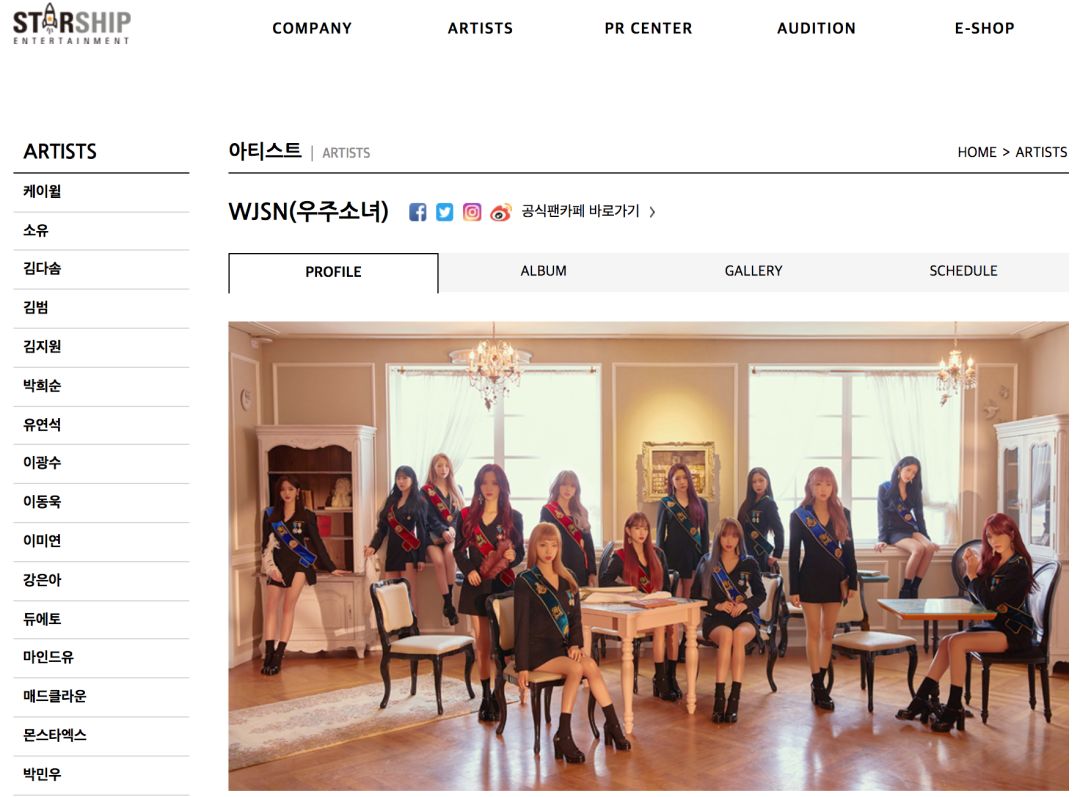The height and width of the screenshot is (797, 1080).
Task: Select 케이윌 in the artists sidebar
Action: point(42,192)
